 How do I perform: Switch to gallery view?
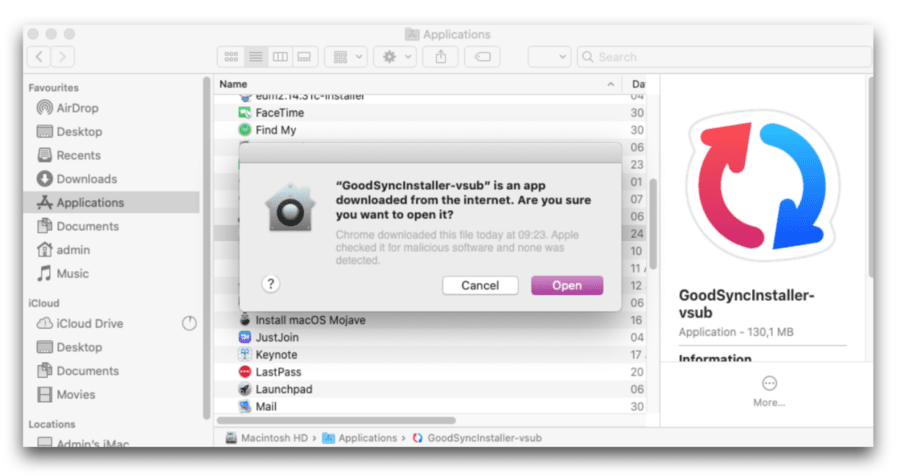tap(304, 57)
